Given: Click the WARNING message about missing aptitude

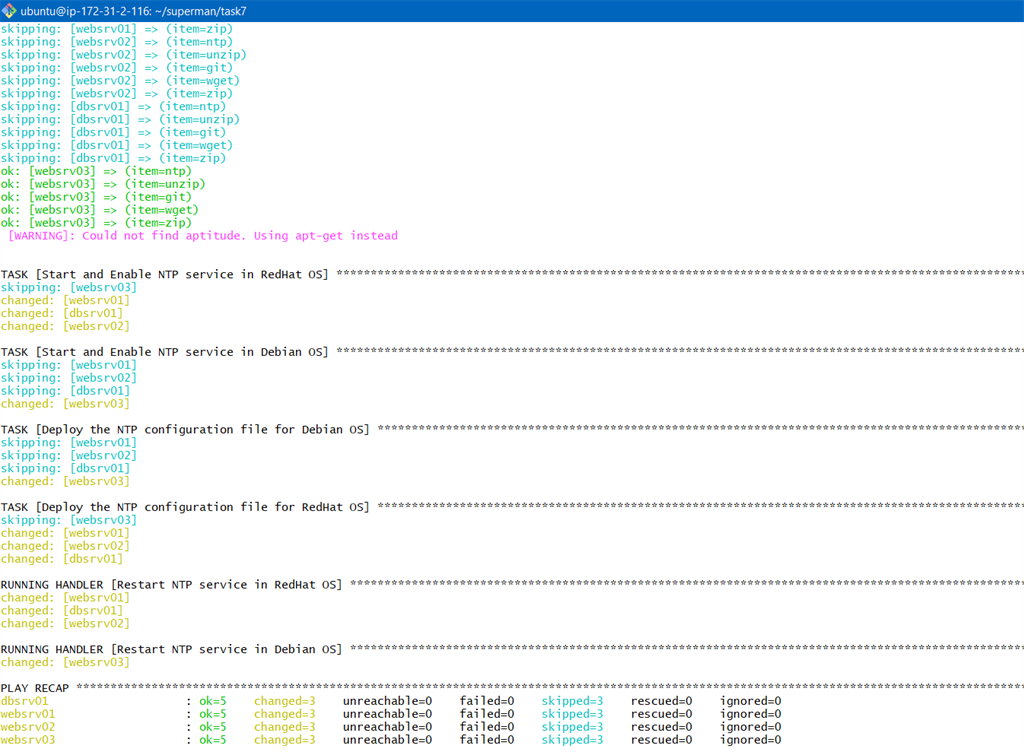Looking at the screenshot, I should 200,235.
